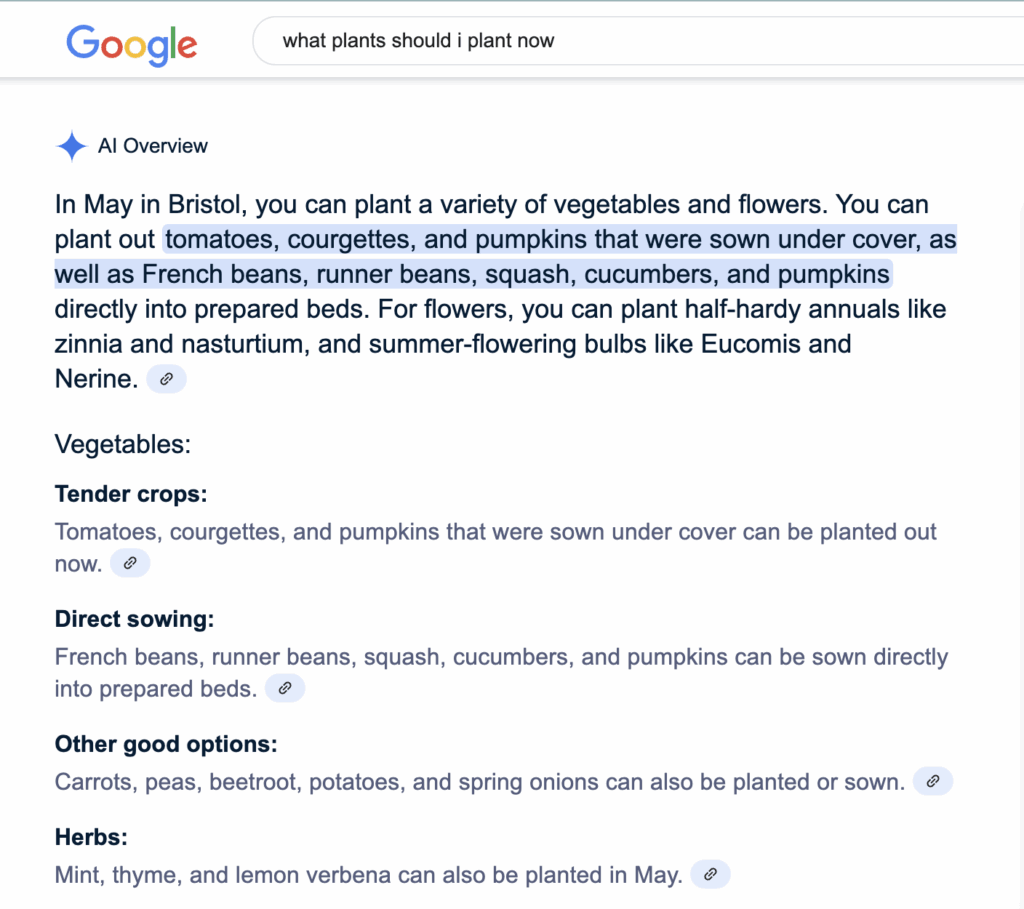Open source link icon after "Nerine."
This screenshot has width=1024, height=909.
166,379
